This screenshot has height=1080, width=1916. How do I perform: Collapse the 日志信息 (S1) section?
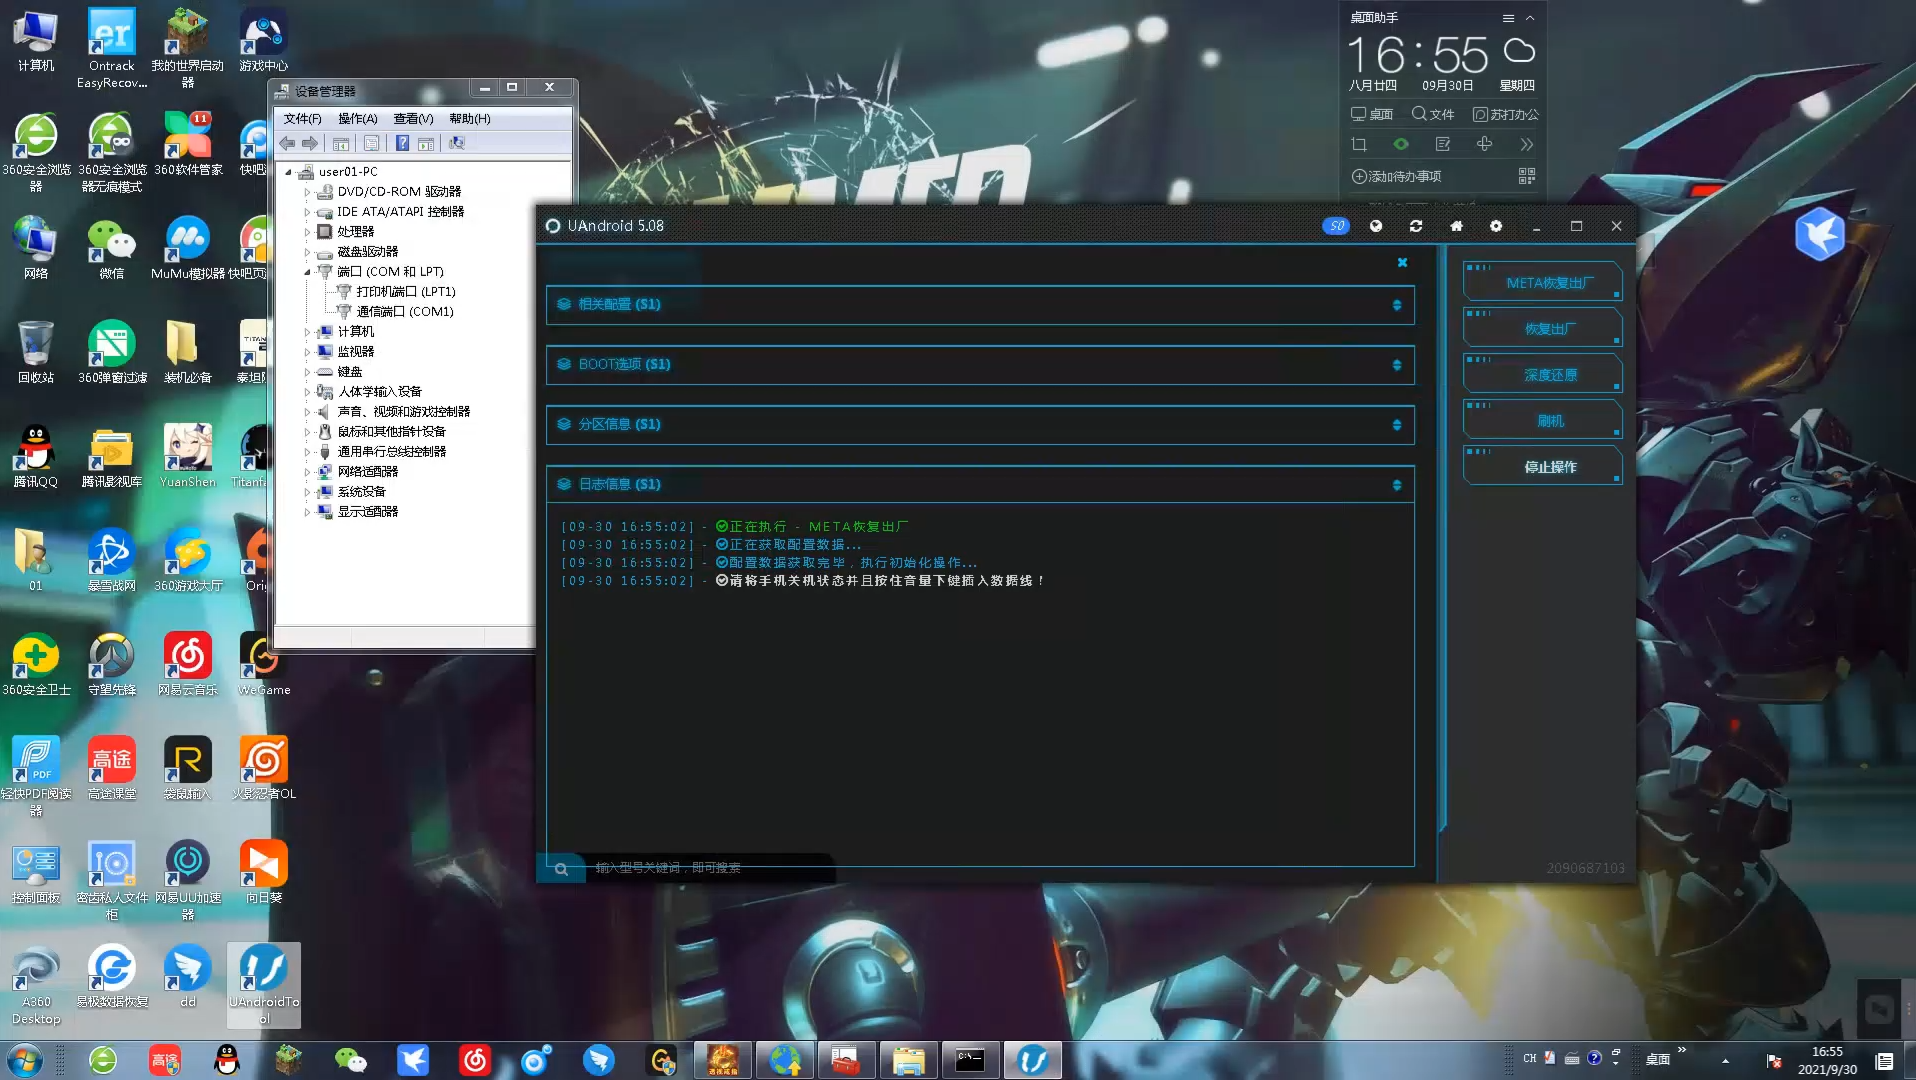(x=980, y=485)
